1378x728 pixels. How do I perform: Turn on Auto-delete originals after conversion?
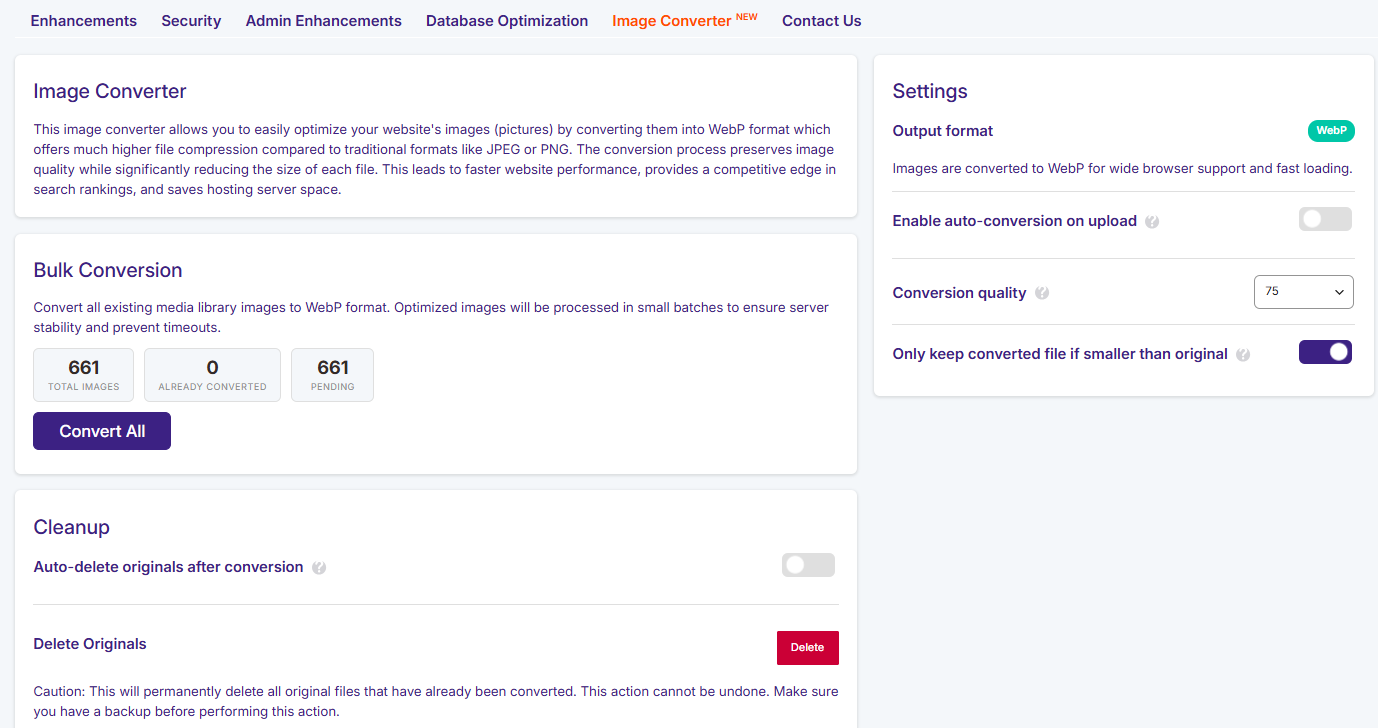point(808,565)
